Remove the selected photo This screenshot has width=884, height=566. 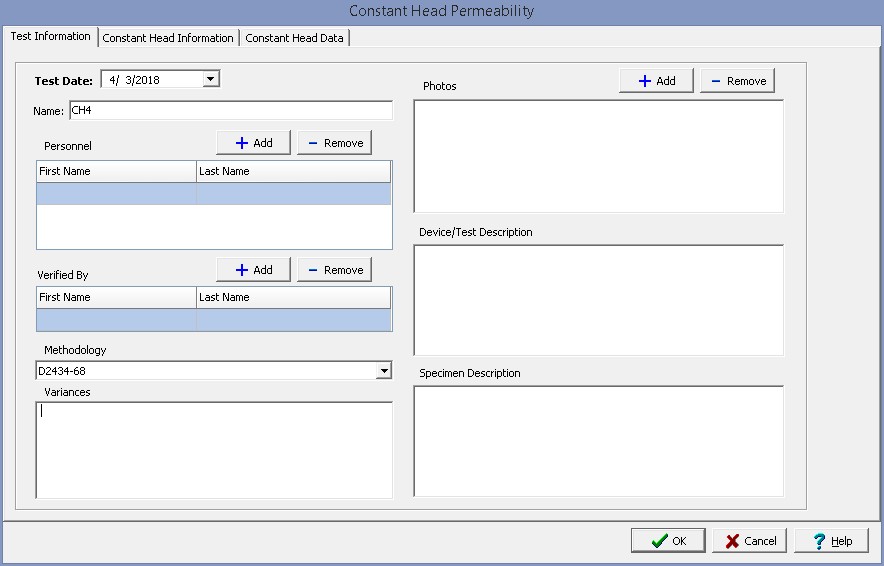click(x=737, y=81)
